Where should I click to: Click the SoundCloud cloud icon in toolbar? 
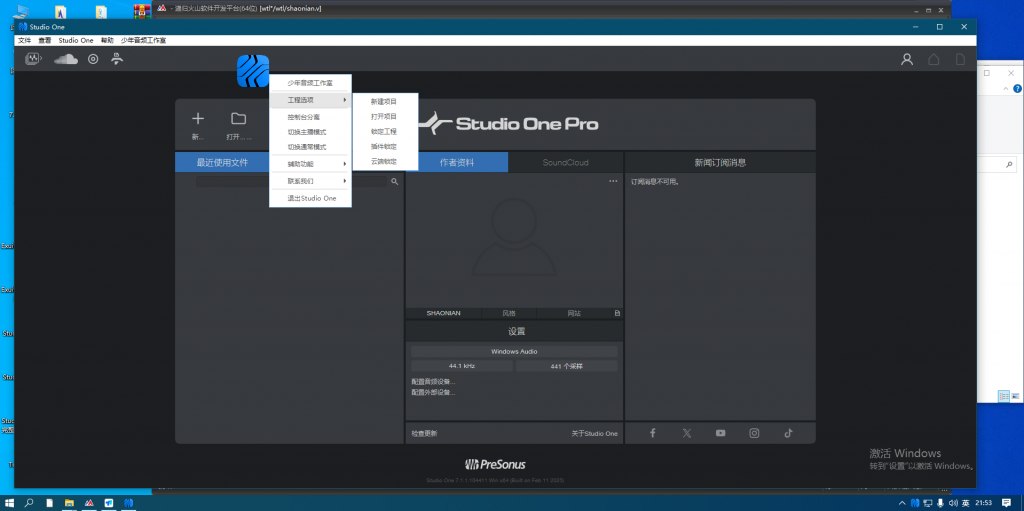coord(65,59)
